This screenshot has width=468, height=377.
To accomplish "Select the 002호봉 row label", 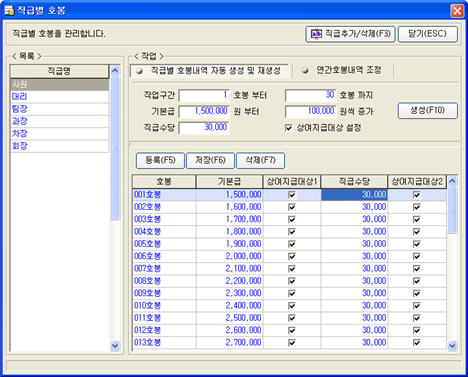I will pos(147,207).
